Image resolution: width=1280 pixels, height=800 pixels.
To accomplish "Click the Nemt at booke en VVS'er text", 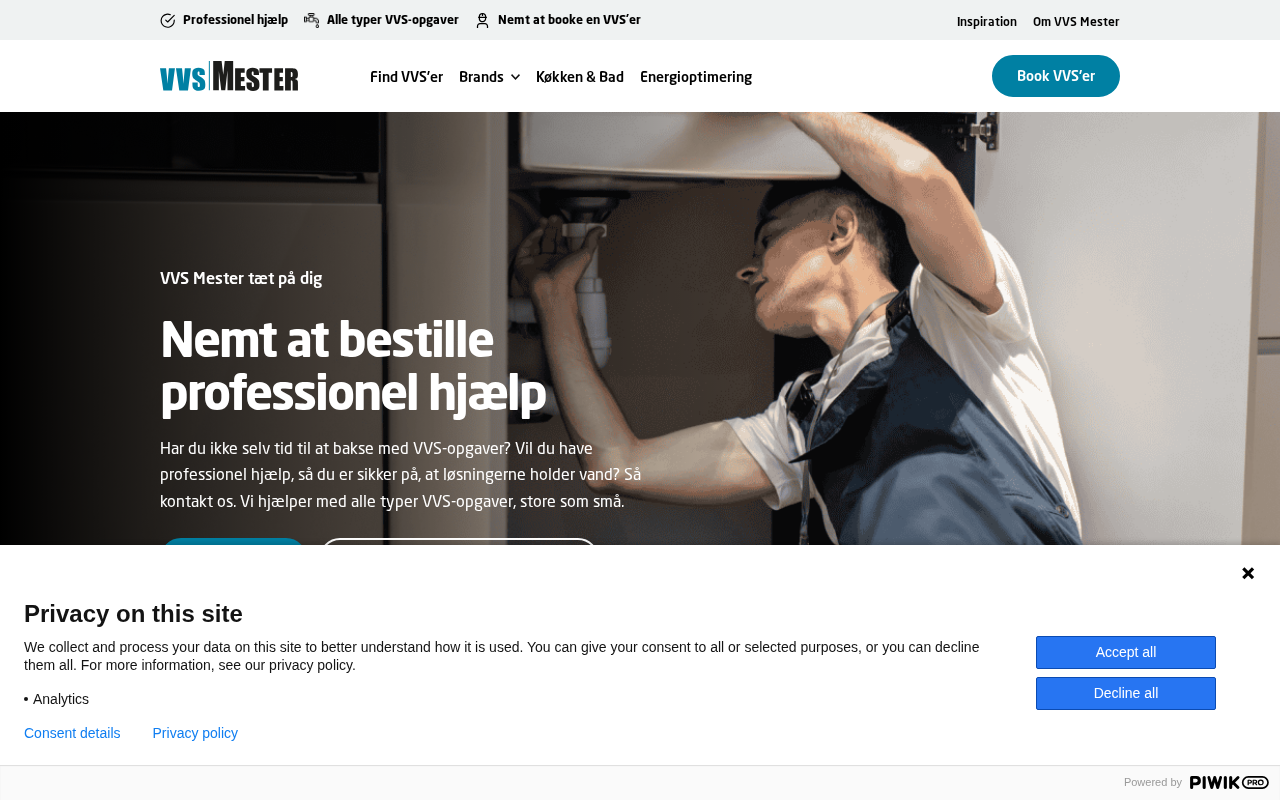I will (569, 20).
